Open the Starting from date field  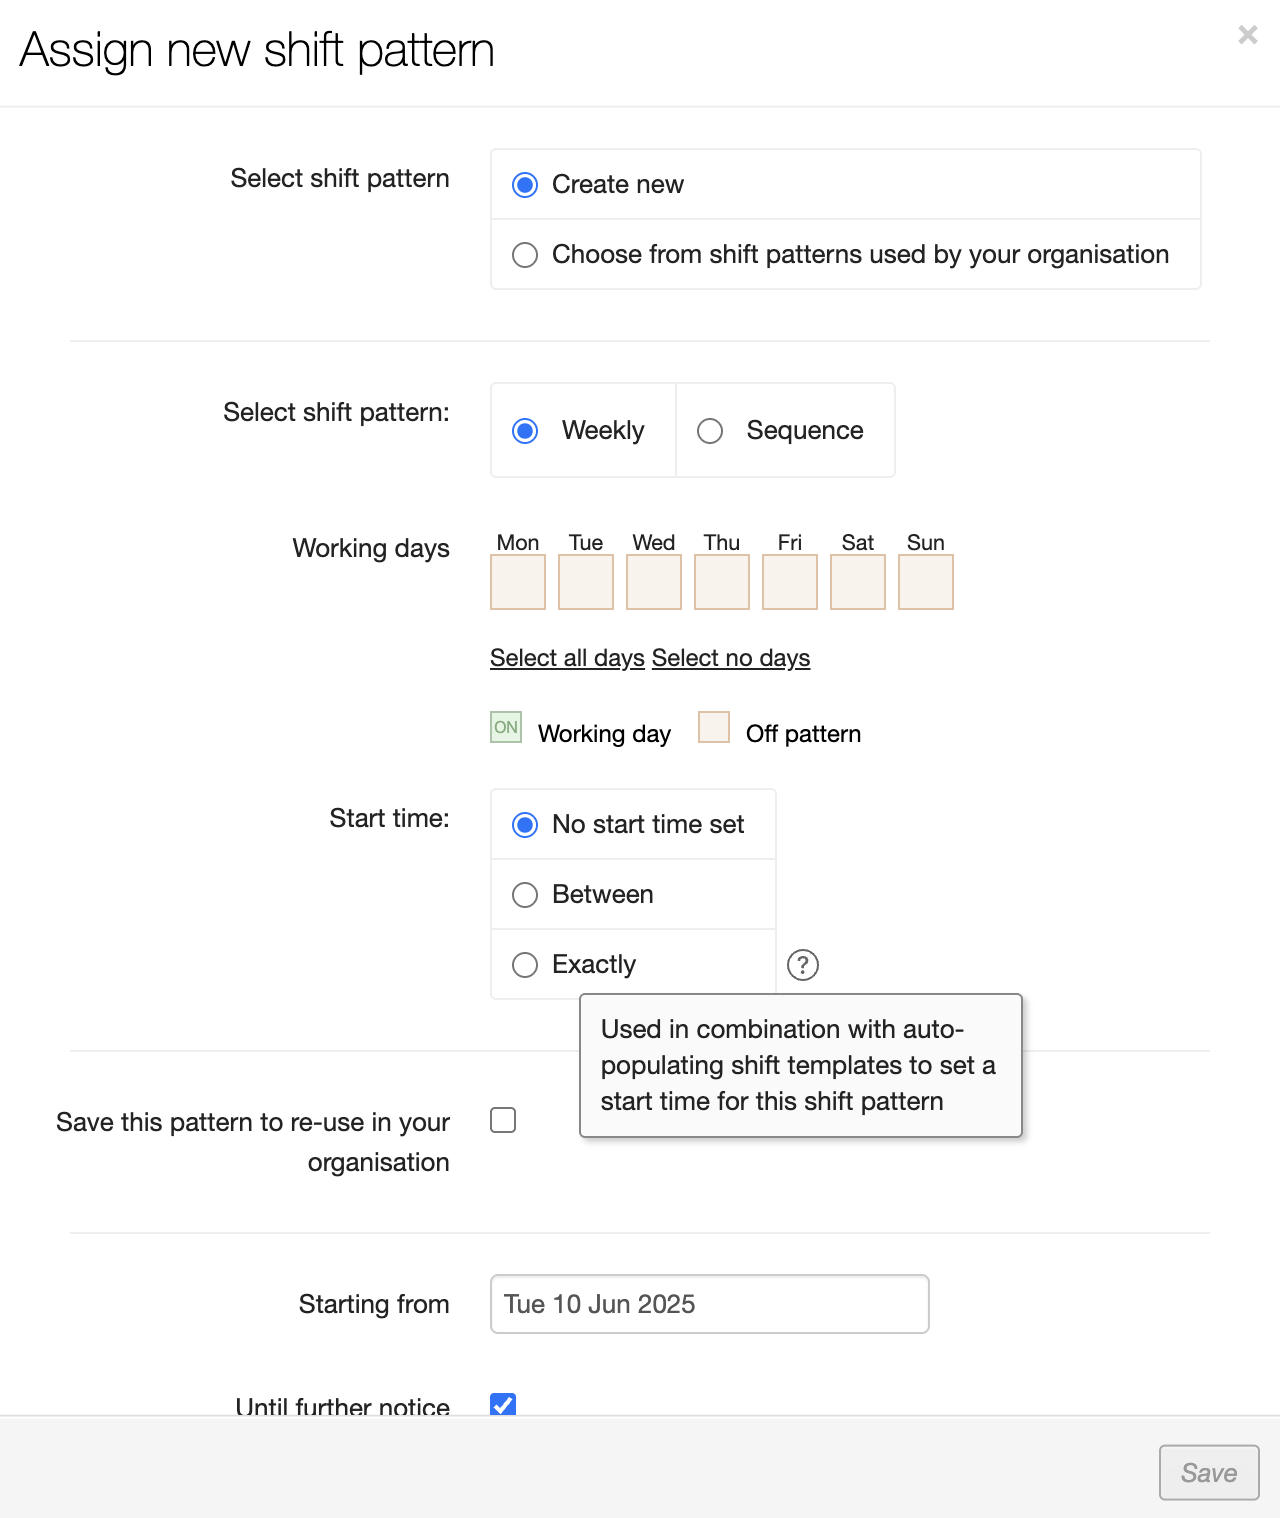pyautogui.click(x=709, y=1304)
